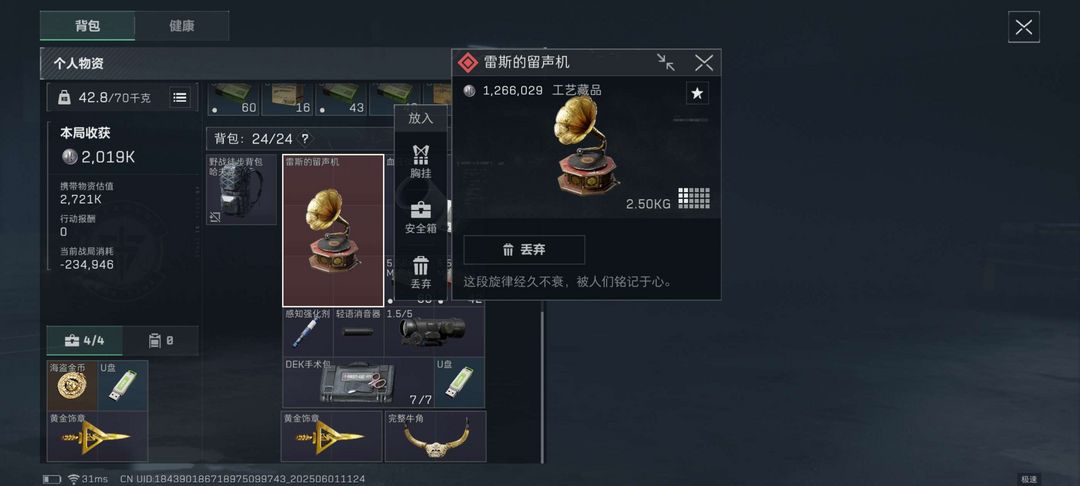Select the DEK手术包 surgery kit
Image resolution: width=1080 pixels, height=486 pixels.
(x=358, y=383)
